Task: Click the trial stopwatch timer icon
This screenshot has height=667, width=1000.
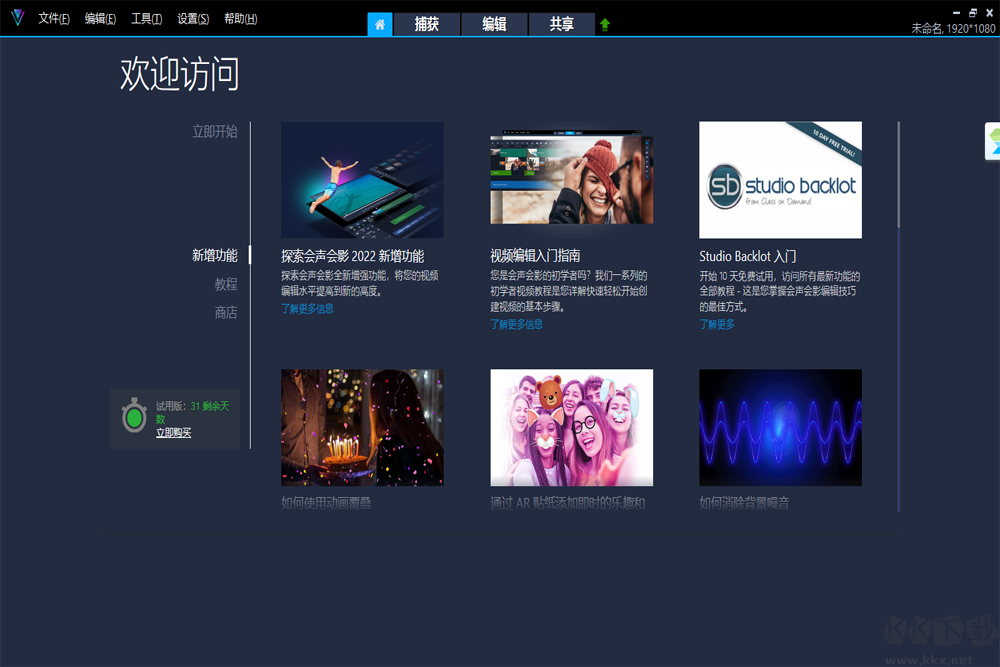Action: coord(134,418)
